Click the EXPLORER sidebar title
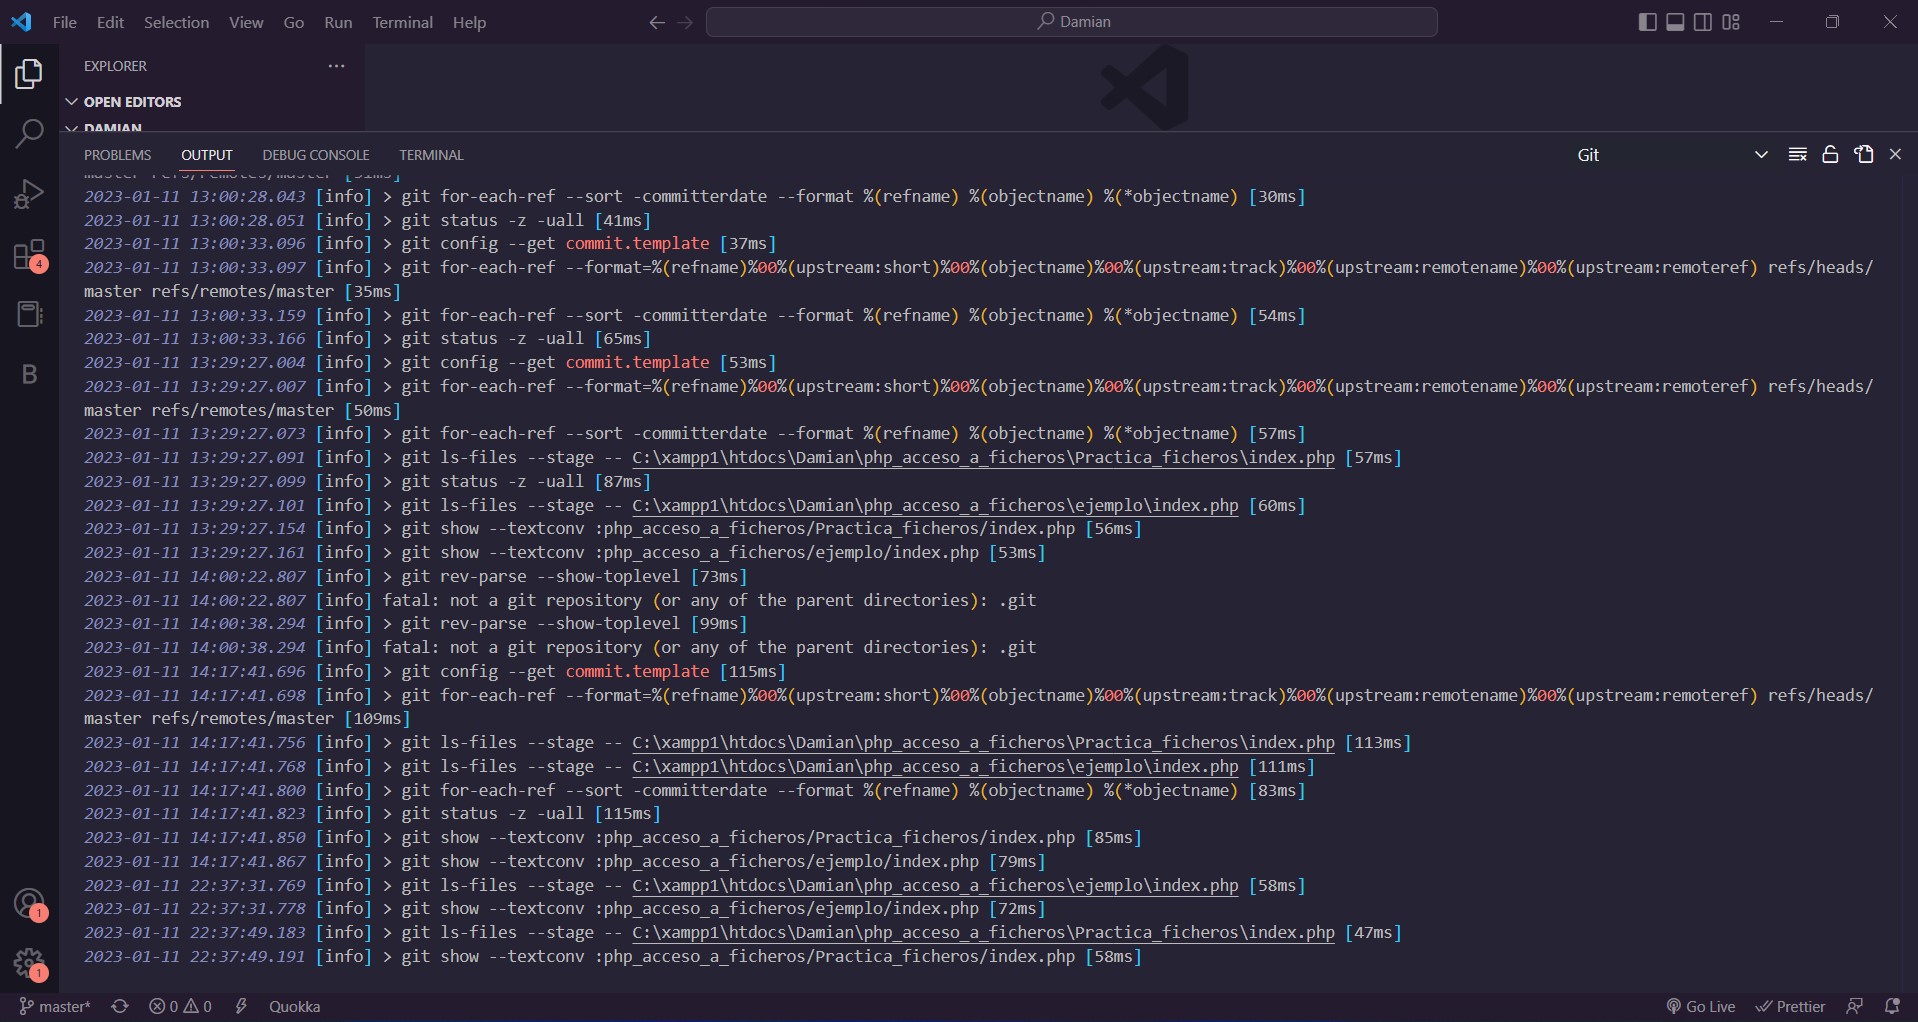 point(115,66)
